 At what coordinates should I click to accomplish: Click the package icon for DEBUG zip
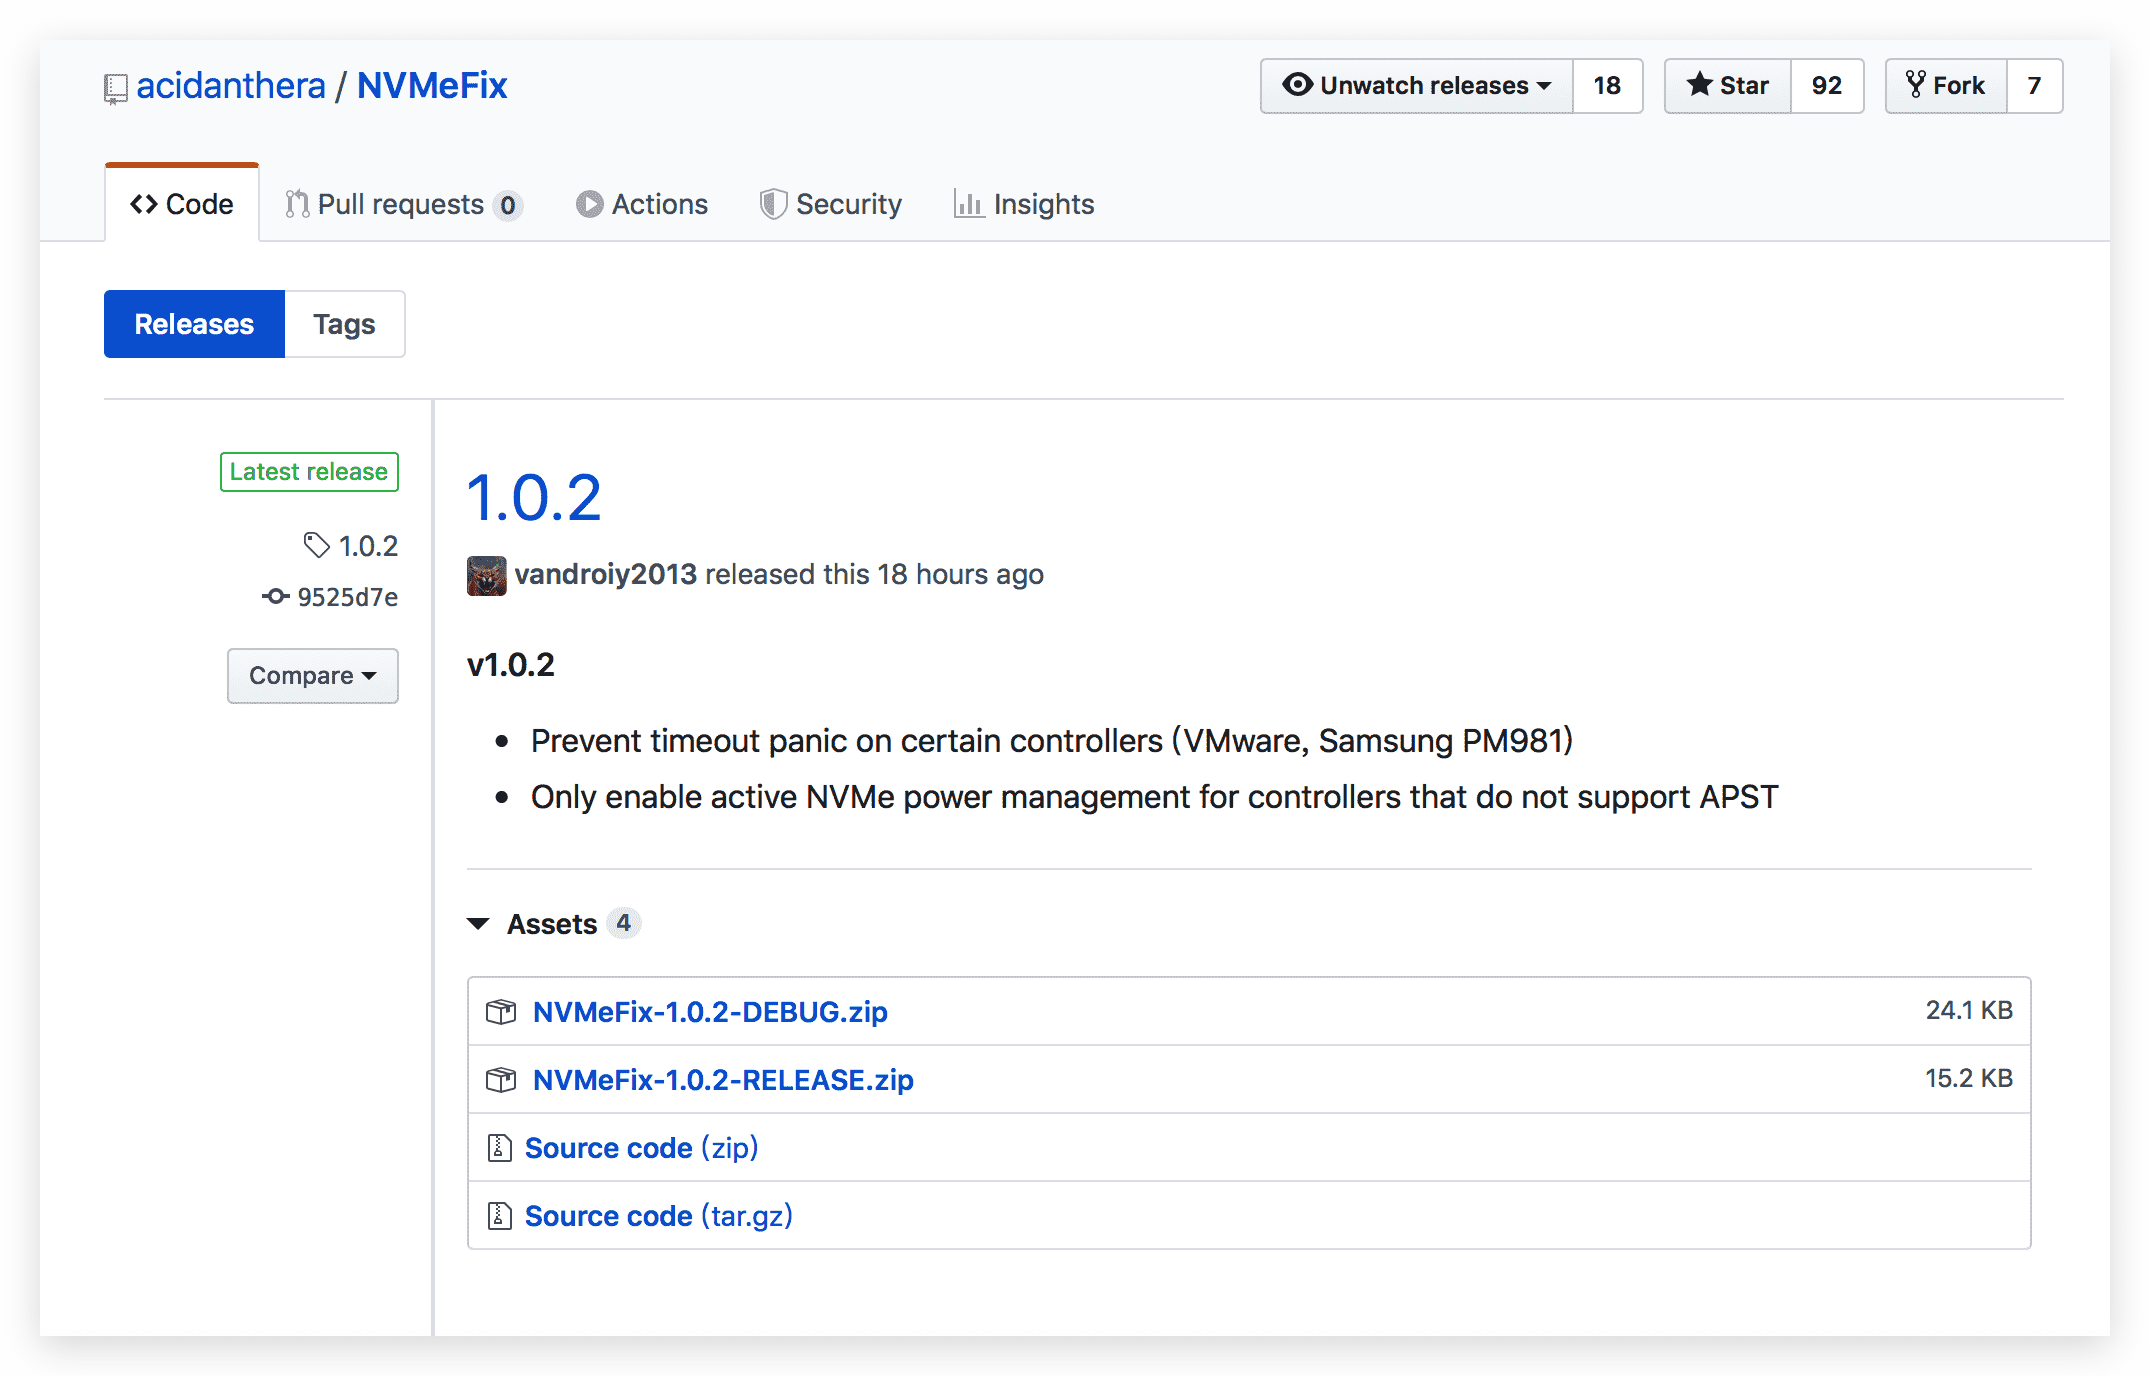[x=501, y=1012]
